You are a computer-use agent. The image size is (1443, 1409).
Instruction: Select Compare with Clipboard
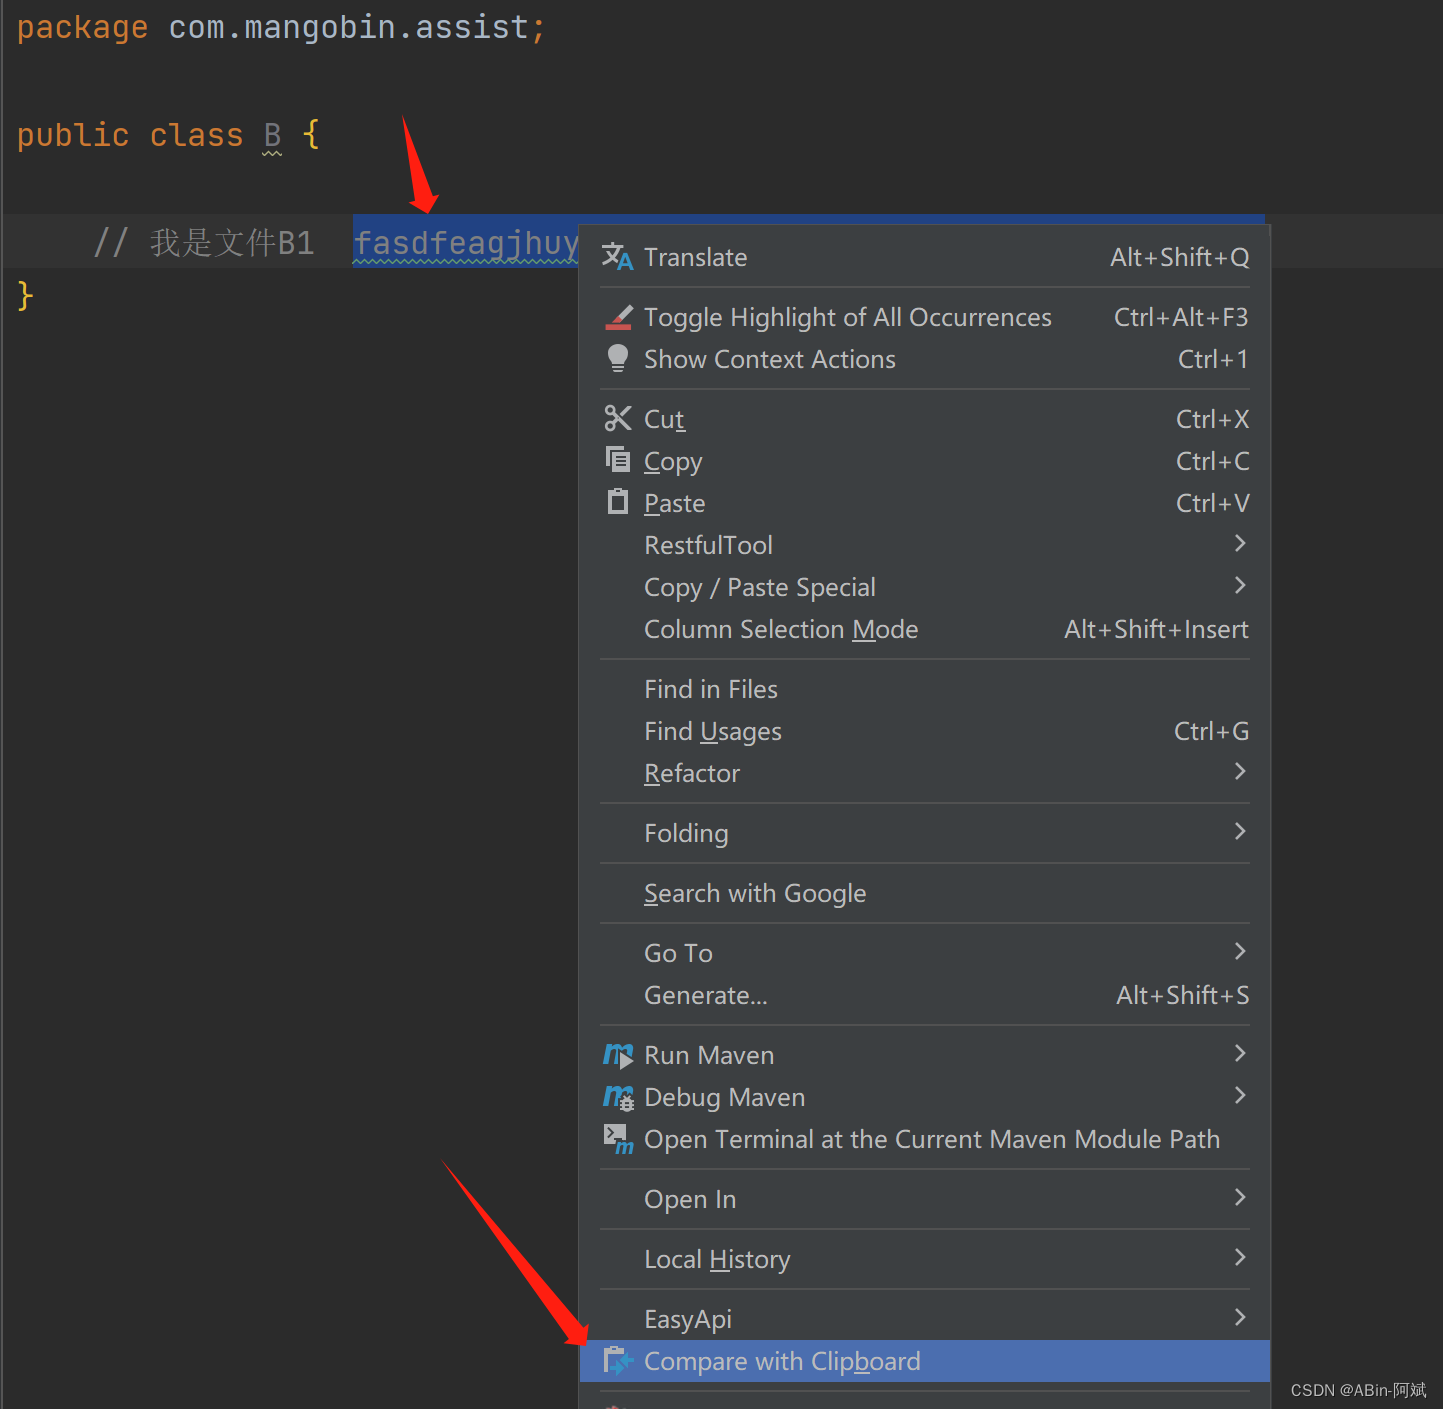[x=924, y=1361]
